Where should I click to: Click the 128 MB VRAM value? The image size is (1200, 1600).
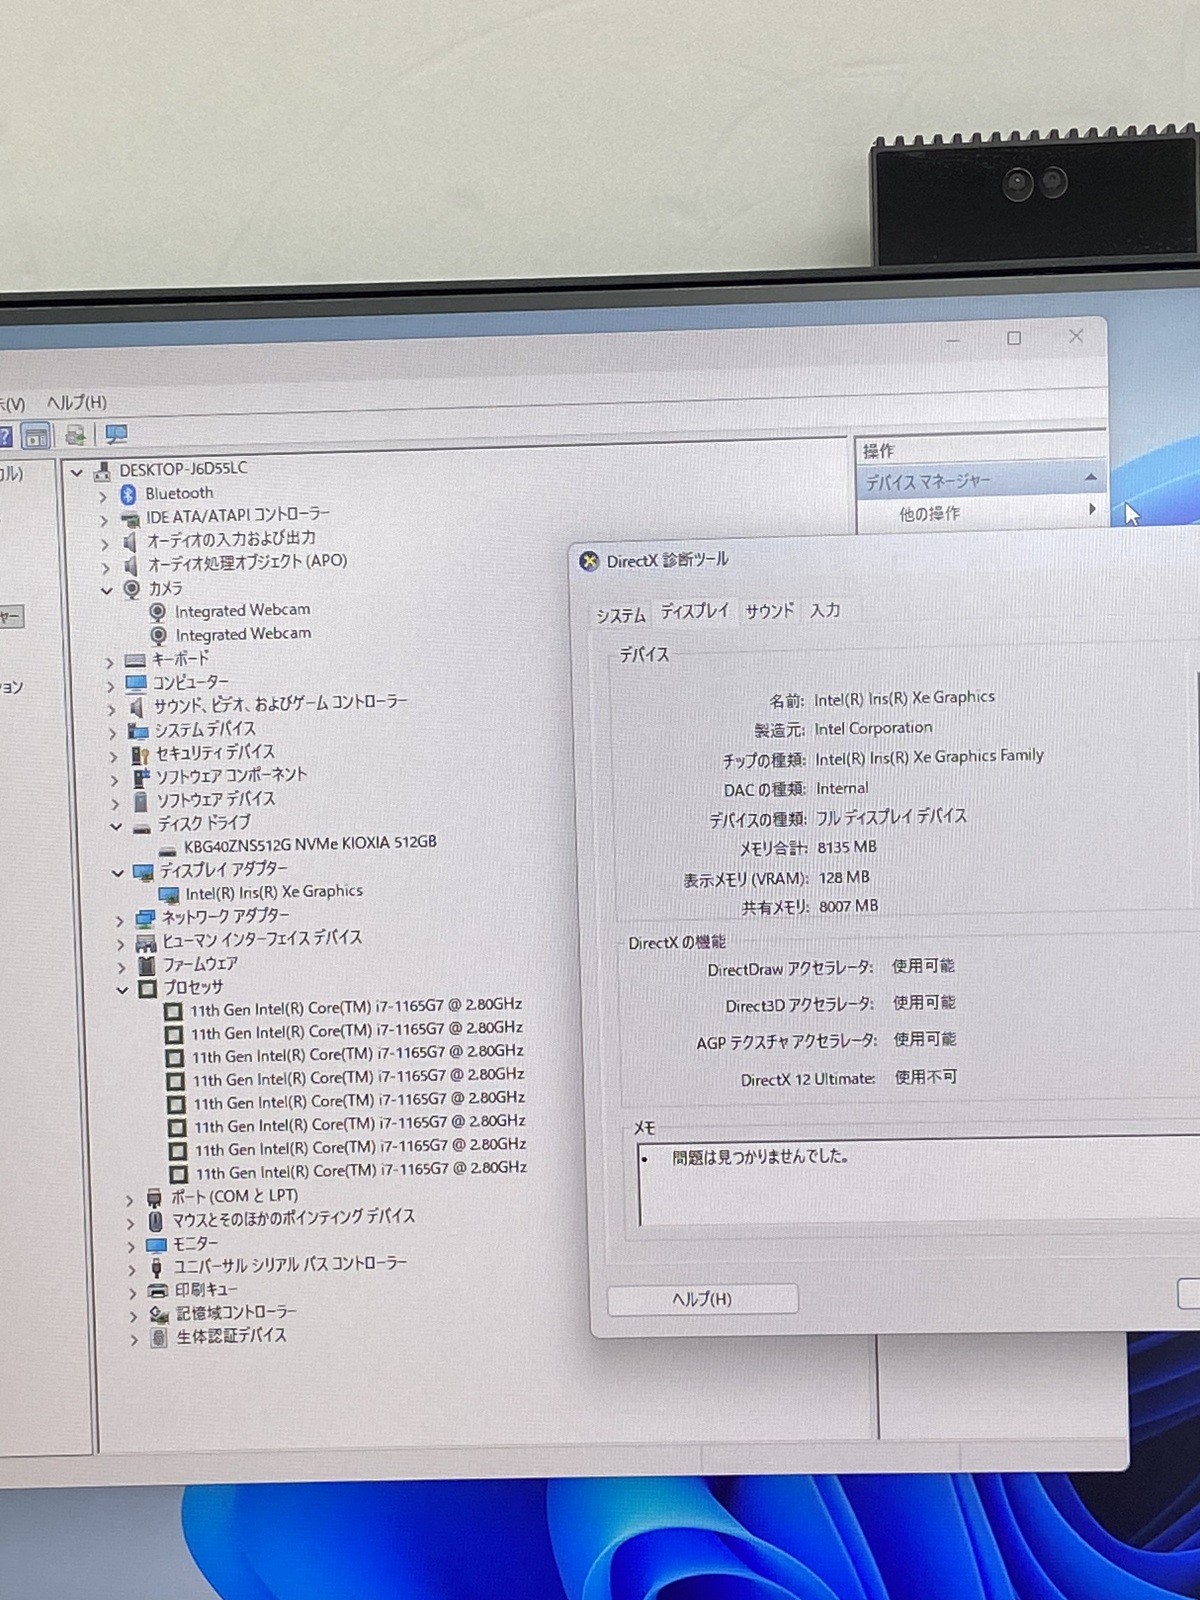tap(843, 877)
